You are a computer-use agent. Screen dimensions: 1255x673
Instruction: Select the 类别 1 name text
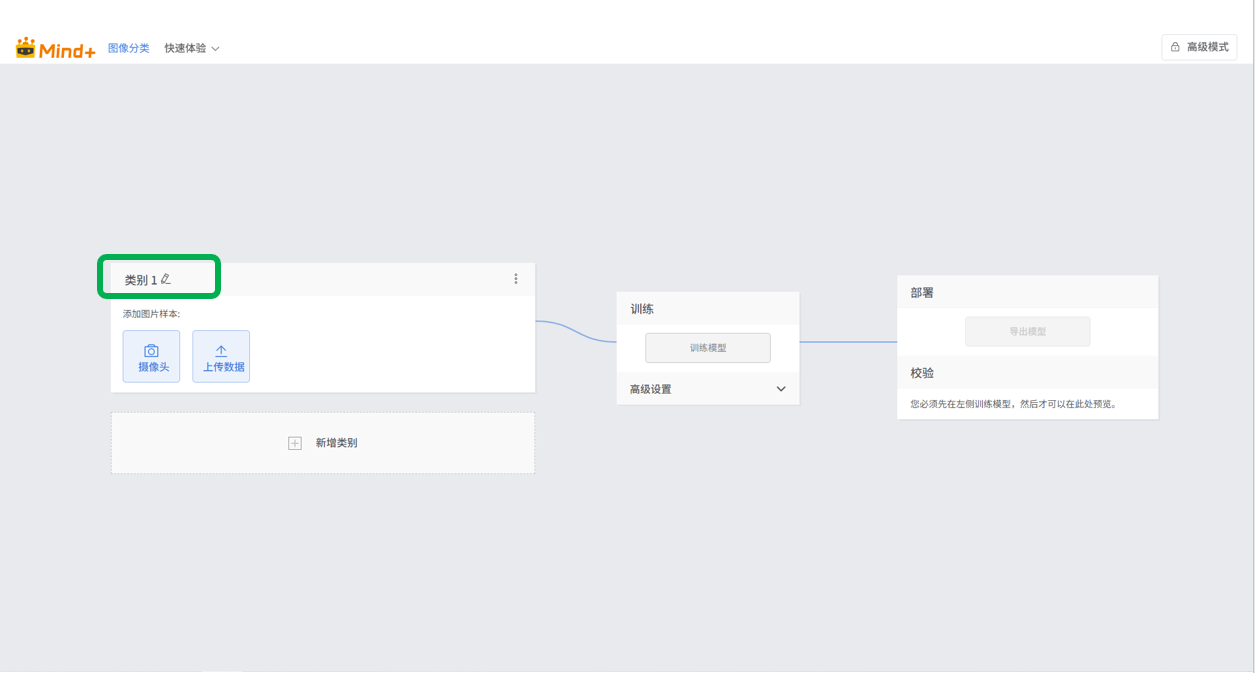[140, 280]
